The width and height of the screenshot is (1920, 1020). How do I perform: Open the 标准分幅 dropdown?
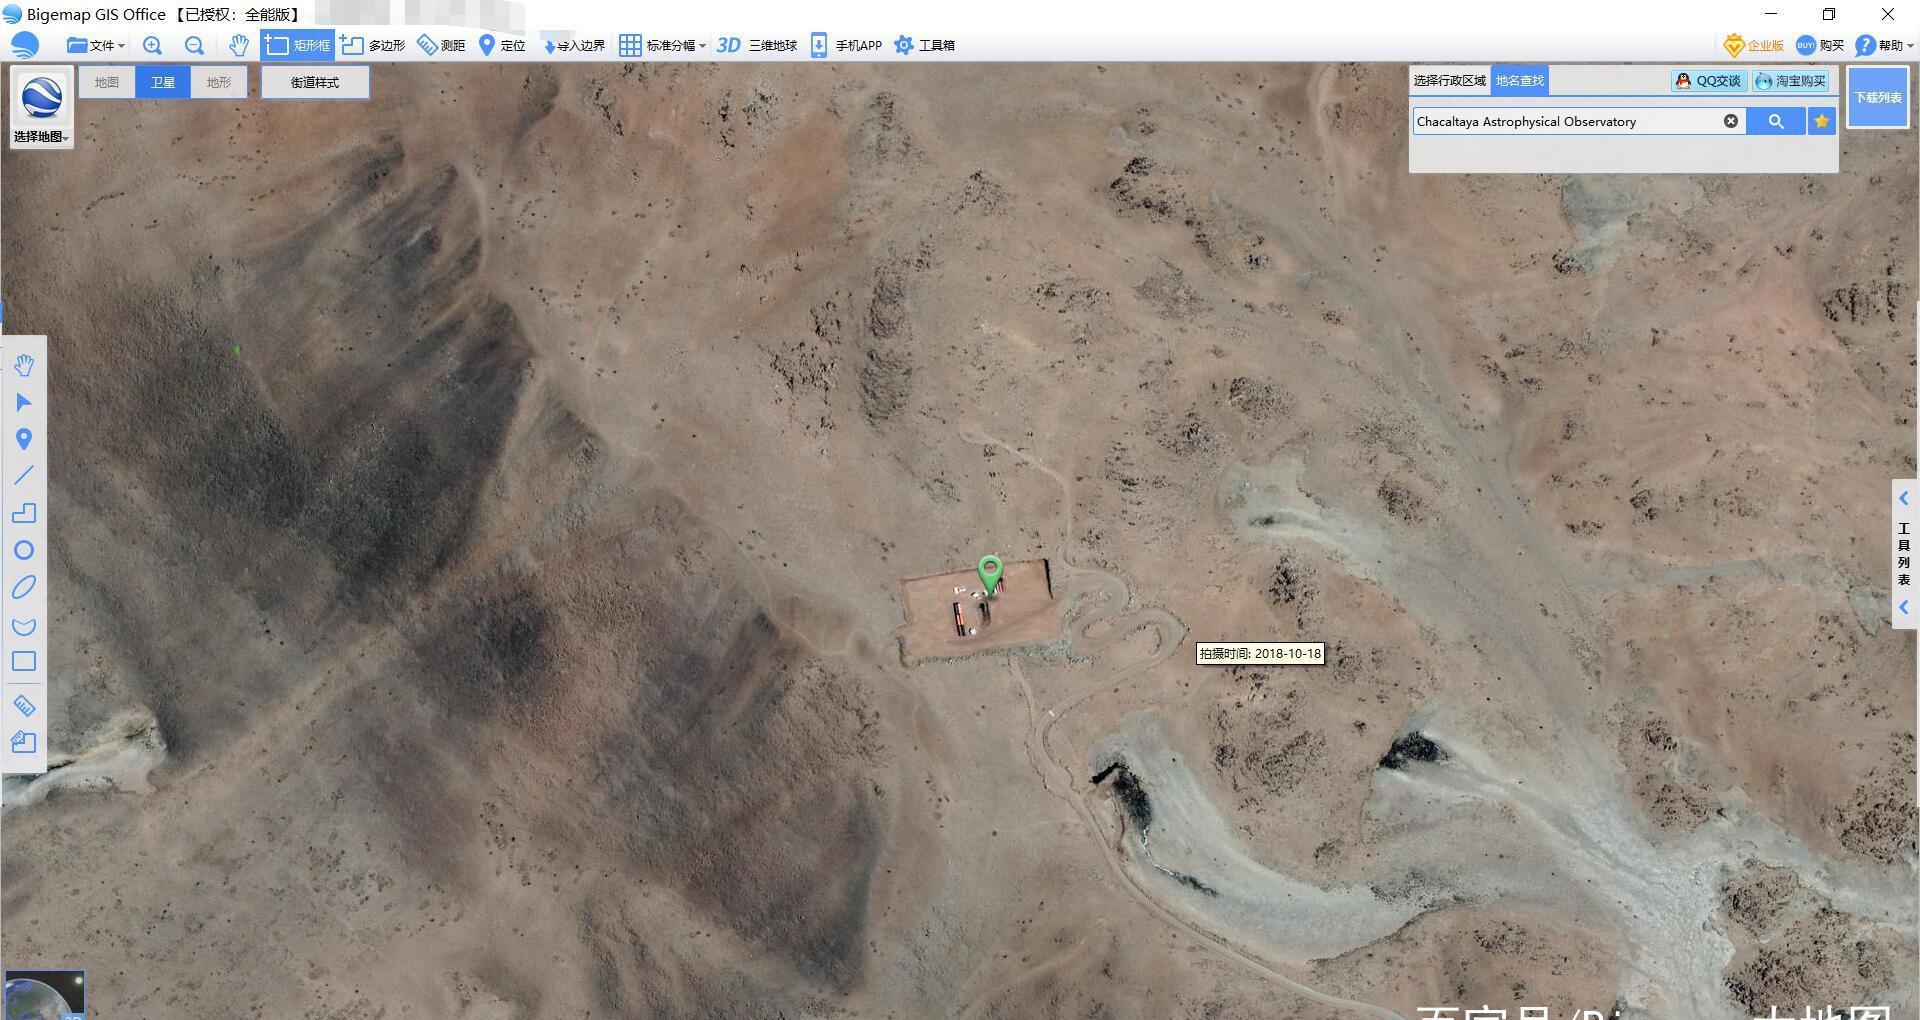(662, 45)
